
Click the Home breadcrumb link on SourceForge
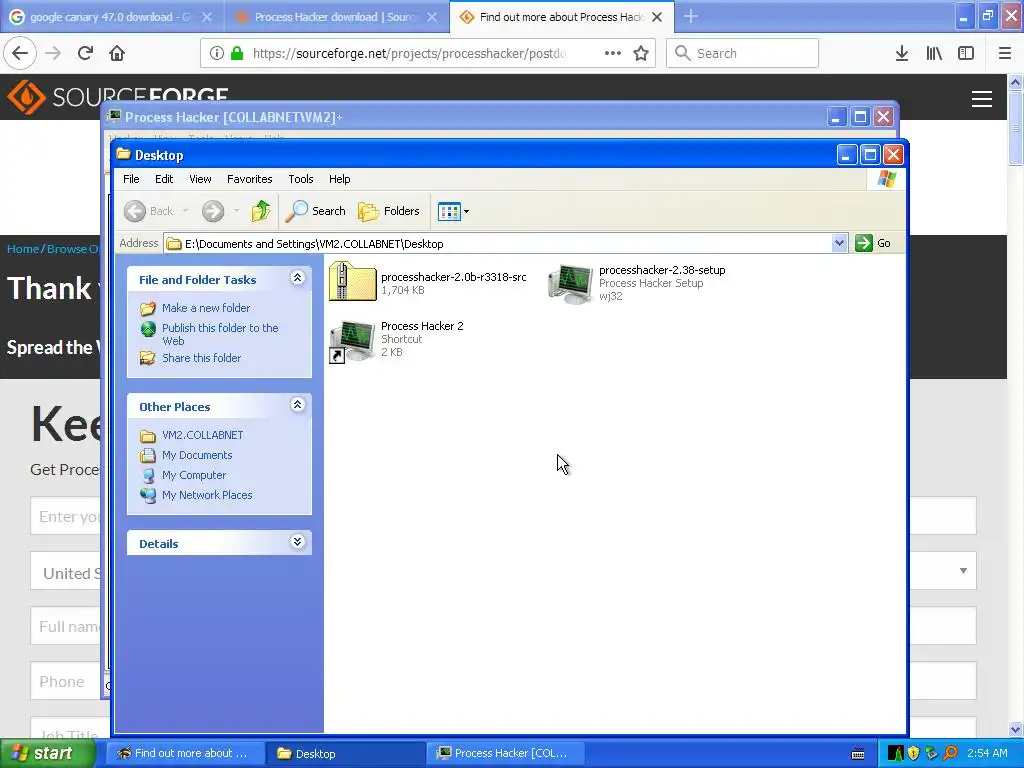click(x=23, y=249)
